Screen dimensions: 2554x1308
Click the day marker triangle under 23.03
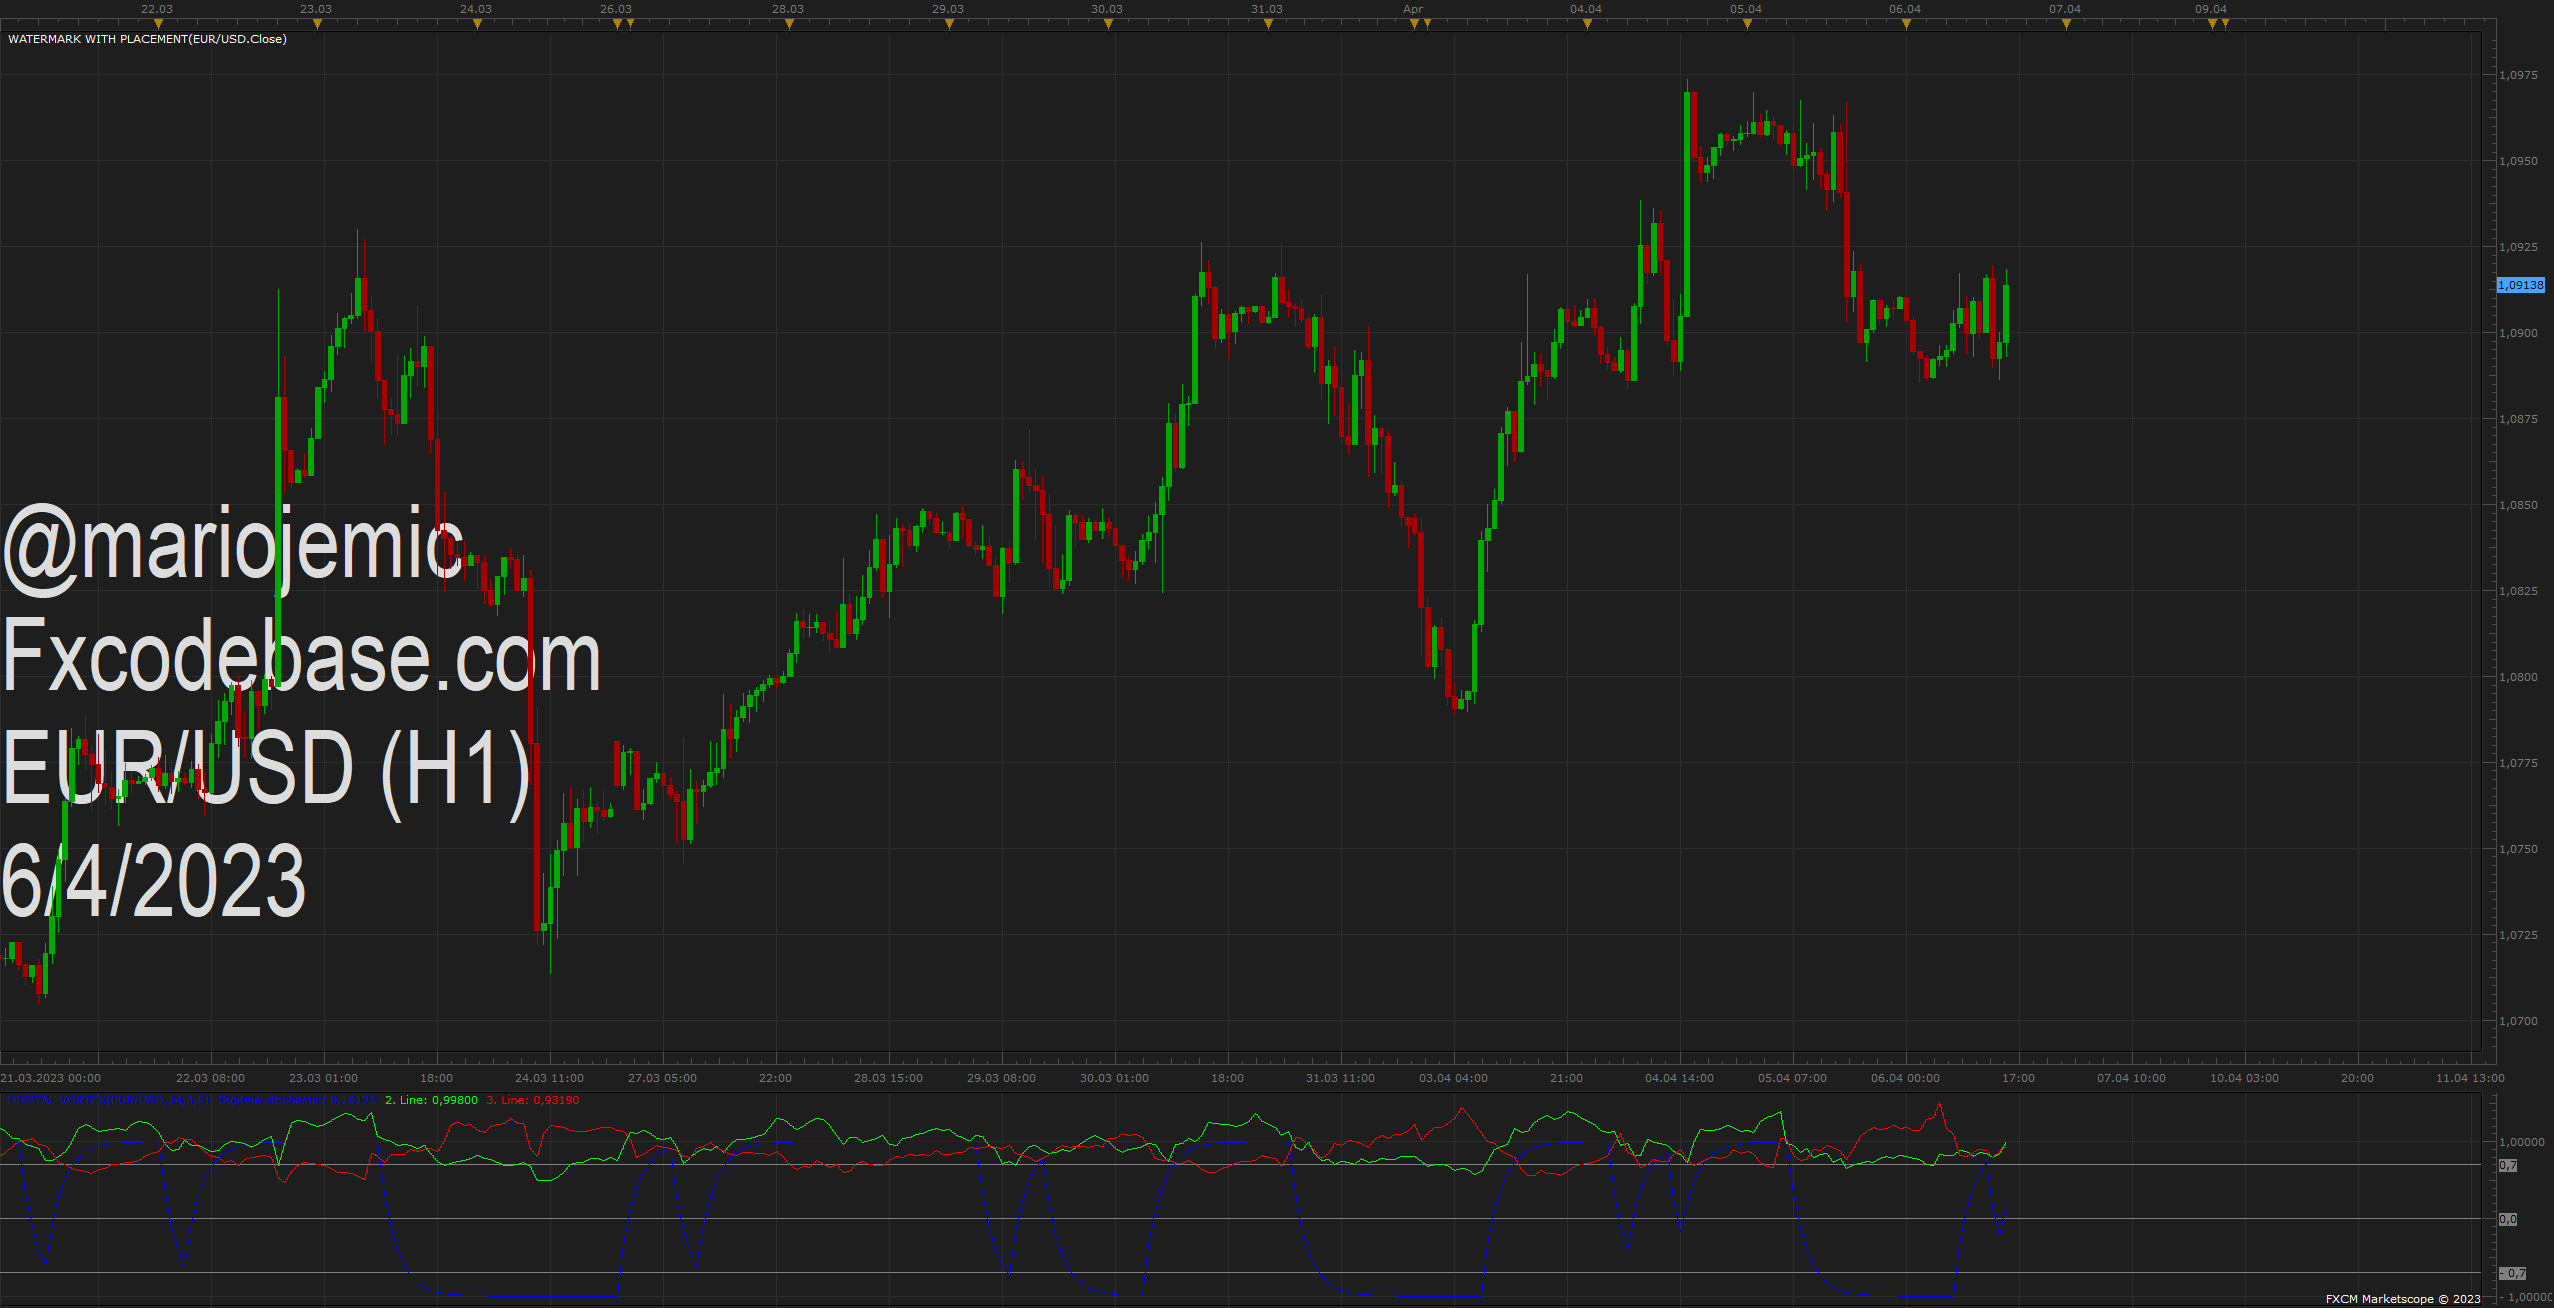pyautogui.click(x=317, y=24)
